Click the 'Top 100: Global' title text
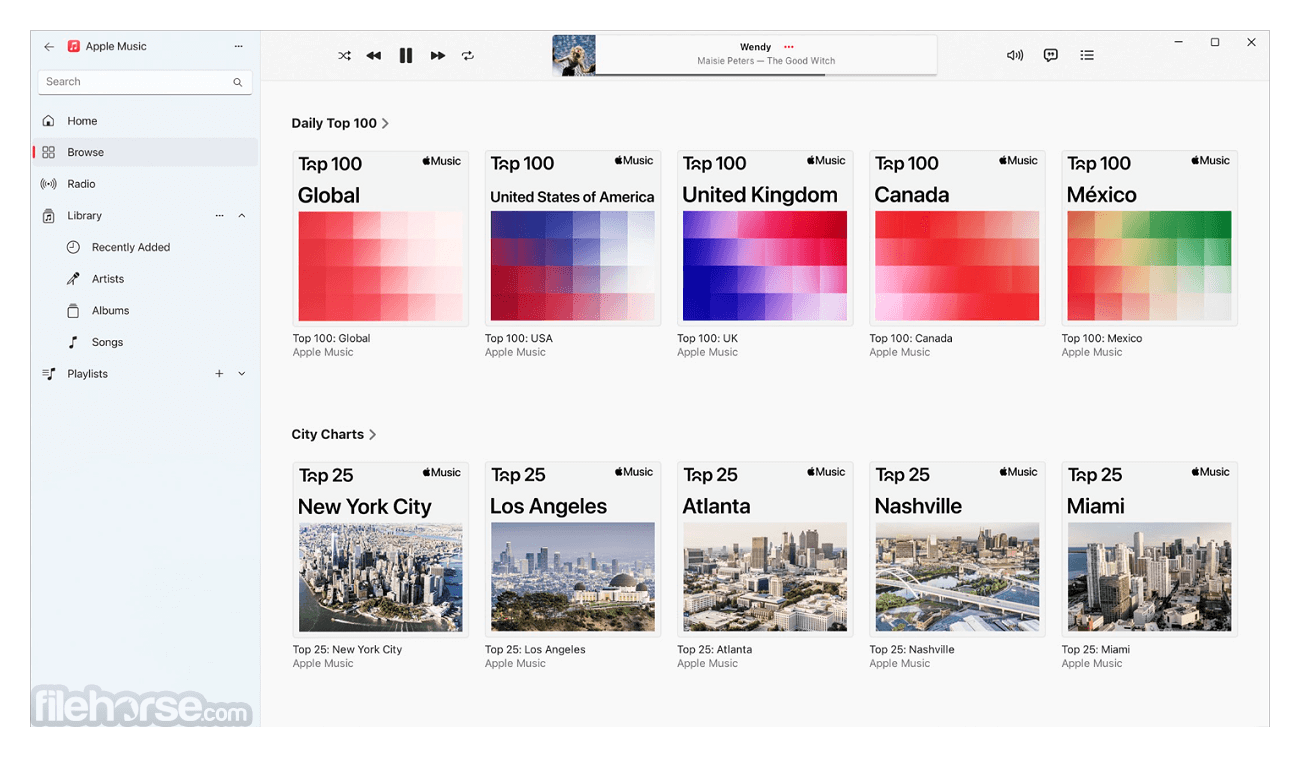The height and width of the screenshot is (757, 1300). tap(332, 339)
